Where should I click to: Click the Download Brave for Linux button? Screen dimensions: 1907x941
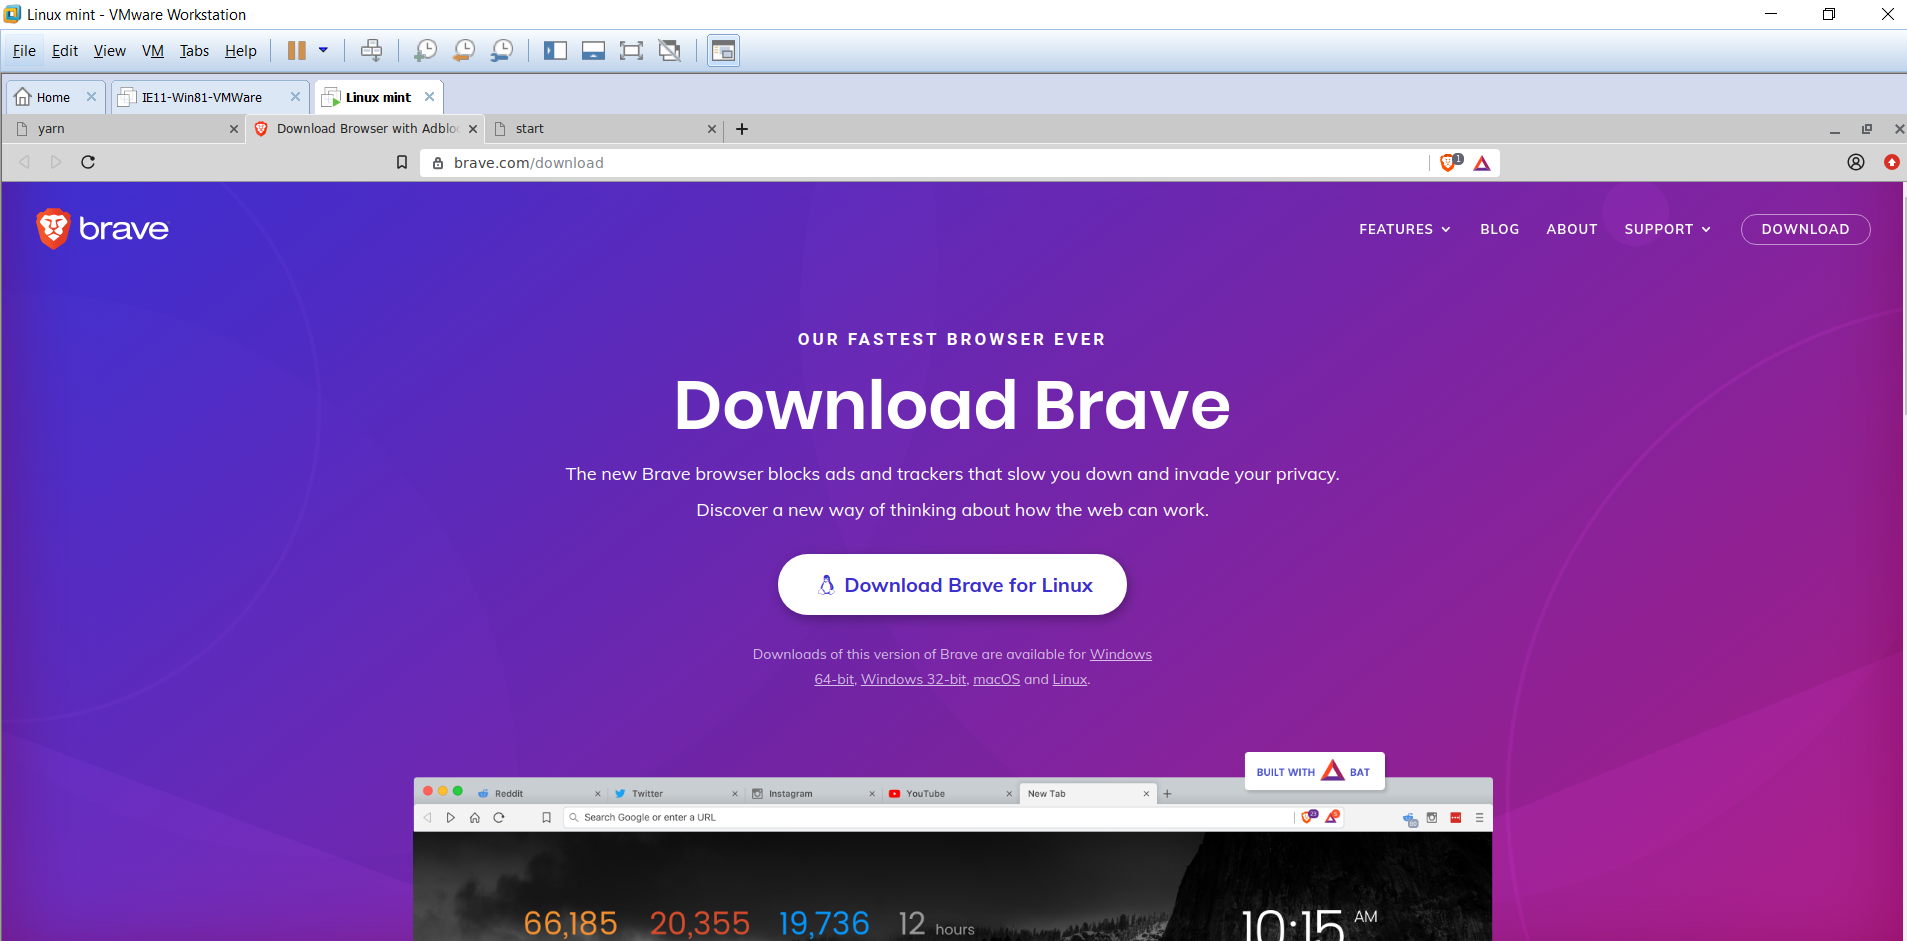click(951, 584)
